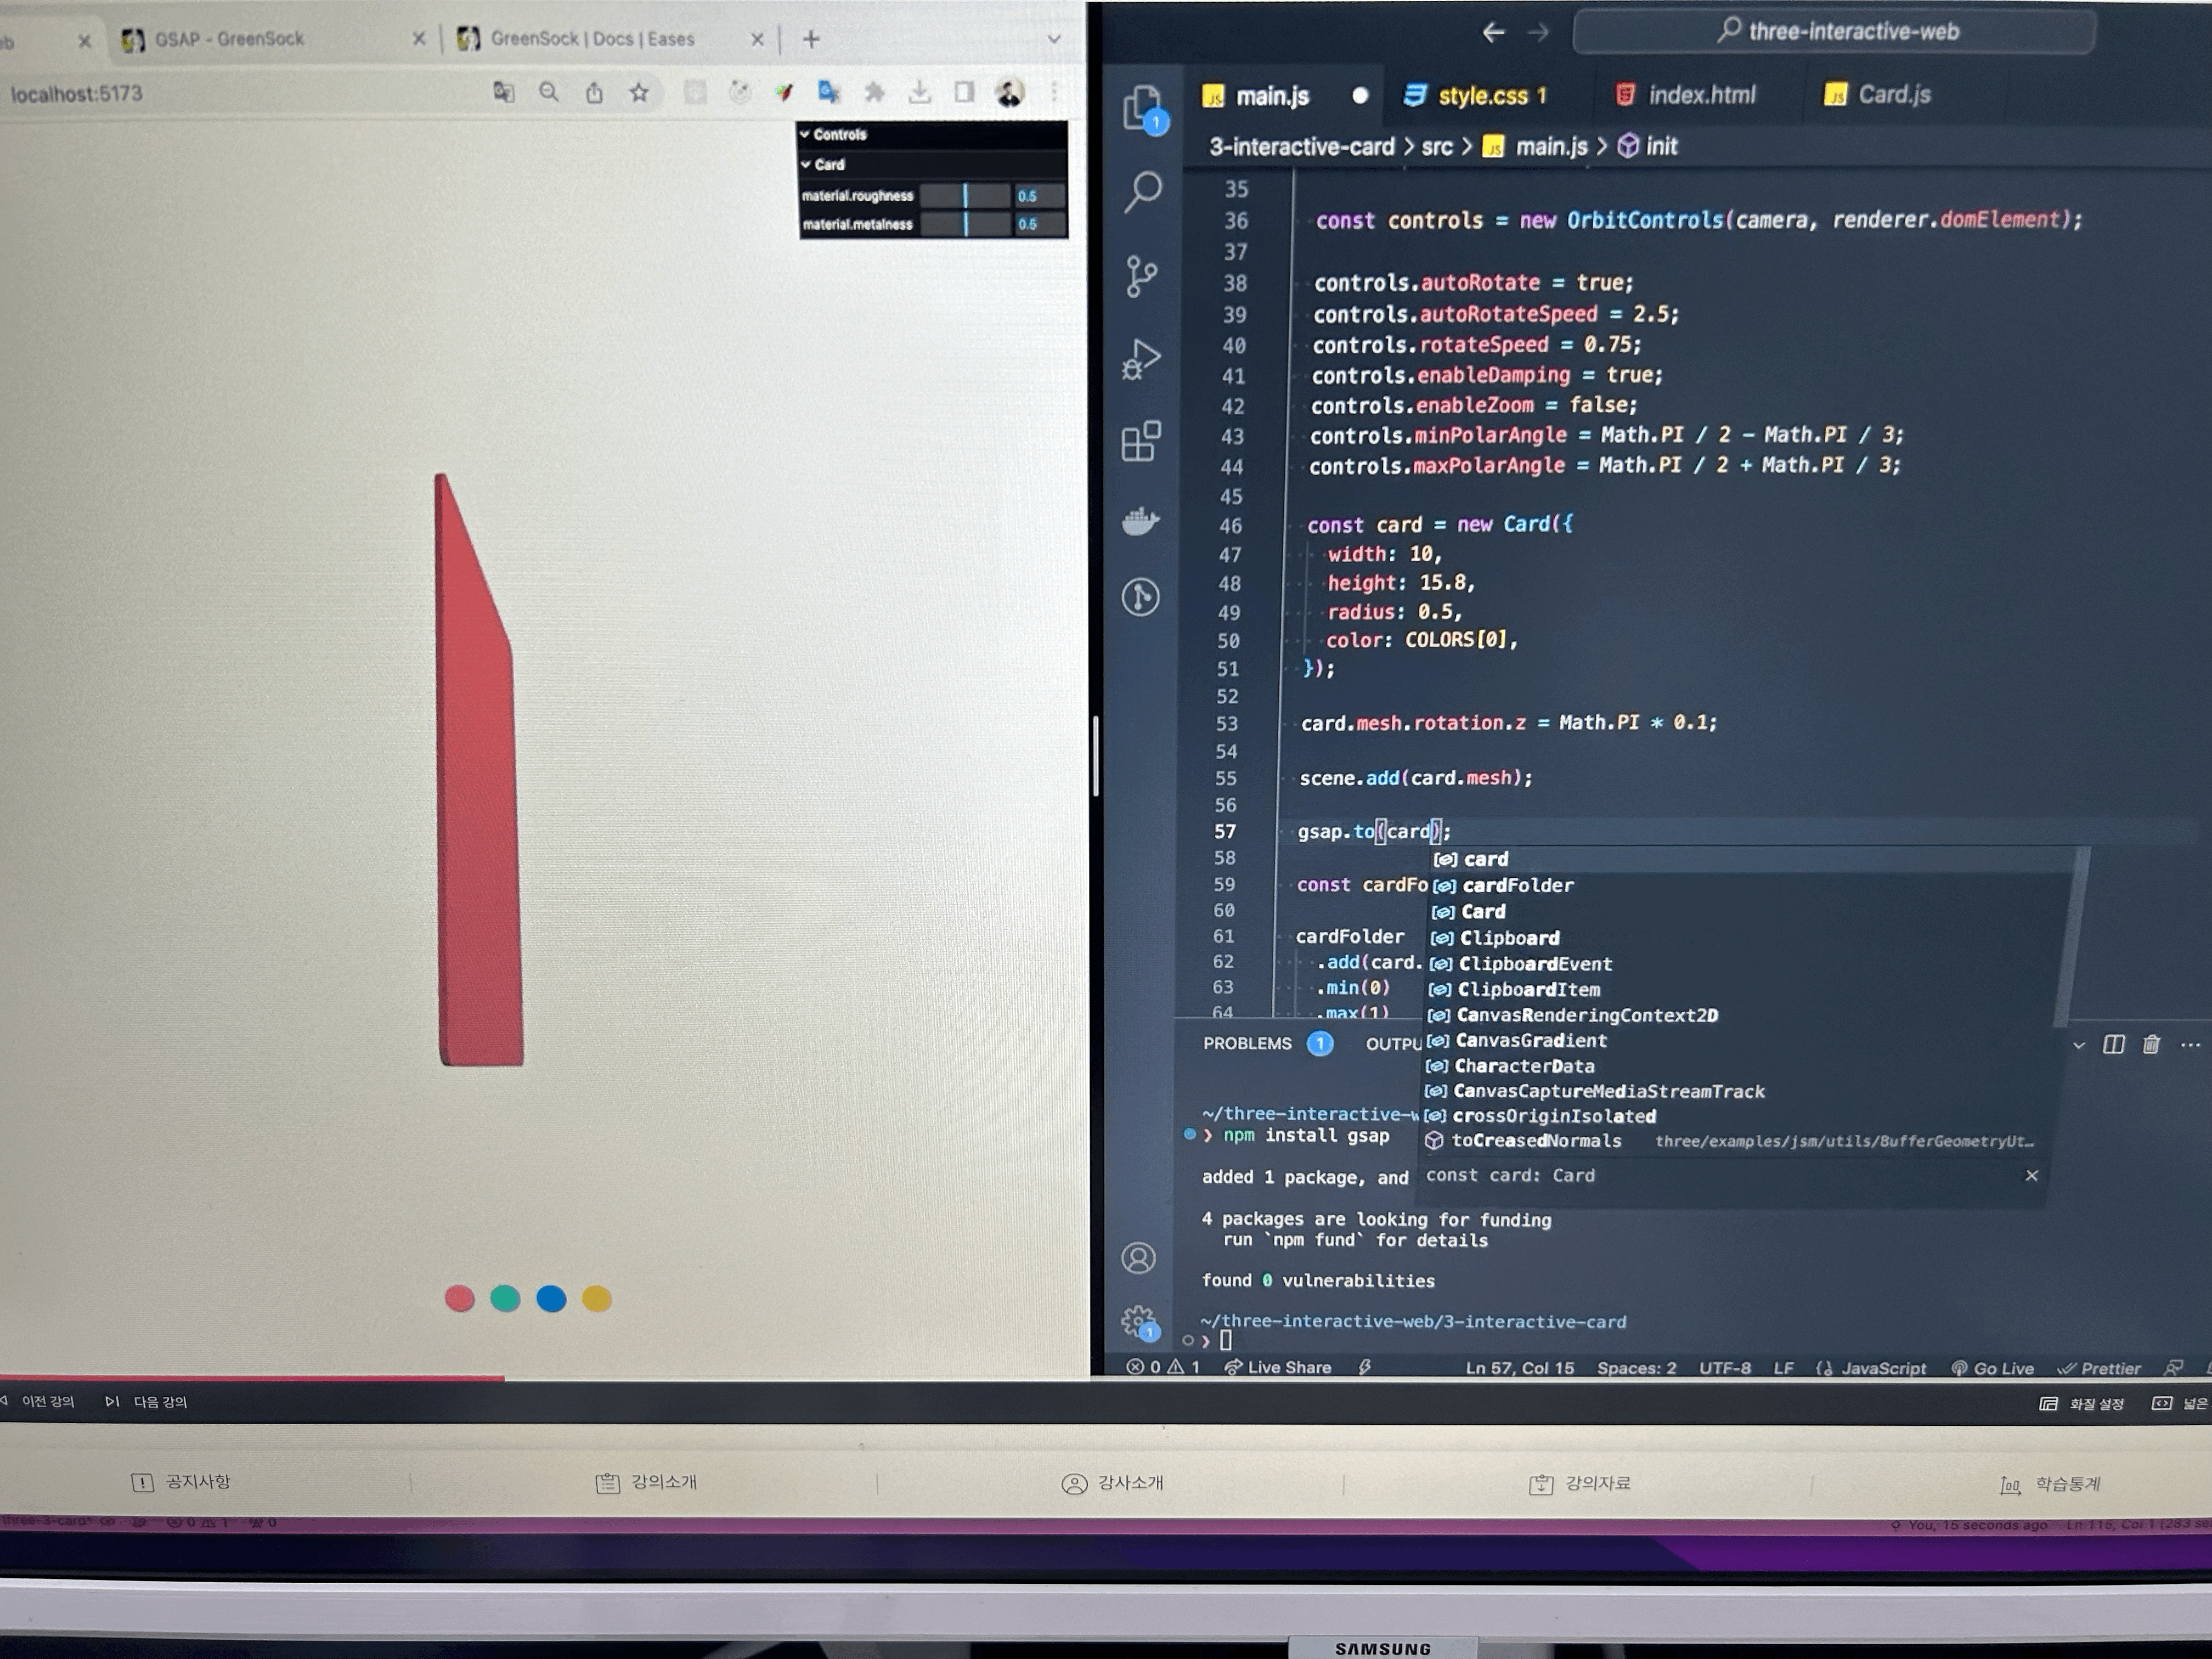This screenshot has width=2212, height=1659.
Task: Click the init breadcrumb symbol
Action: (1647, 146)
